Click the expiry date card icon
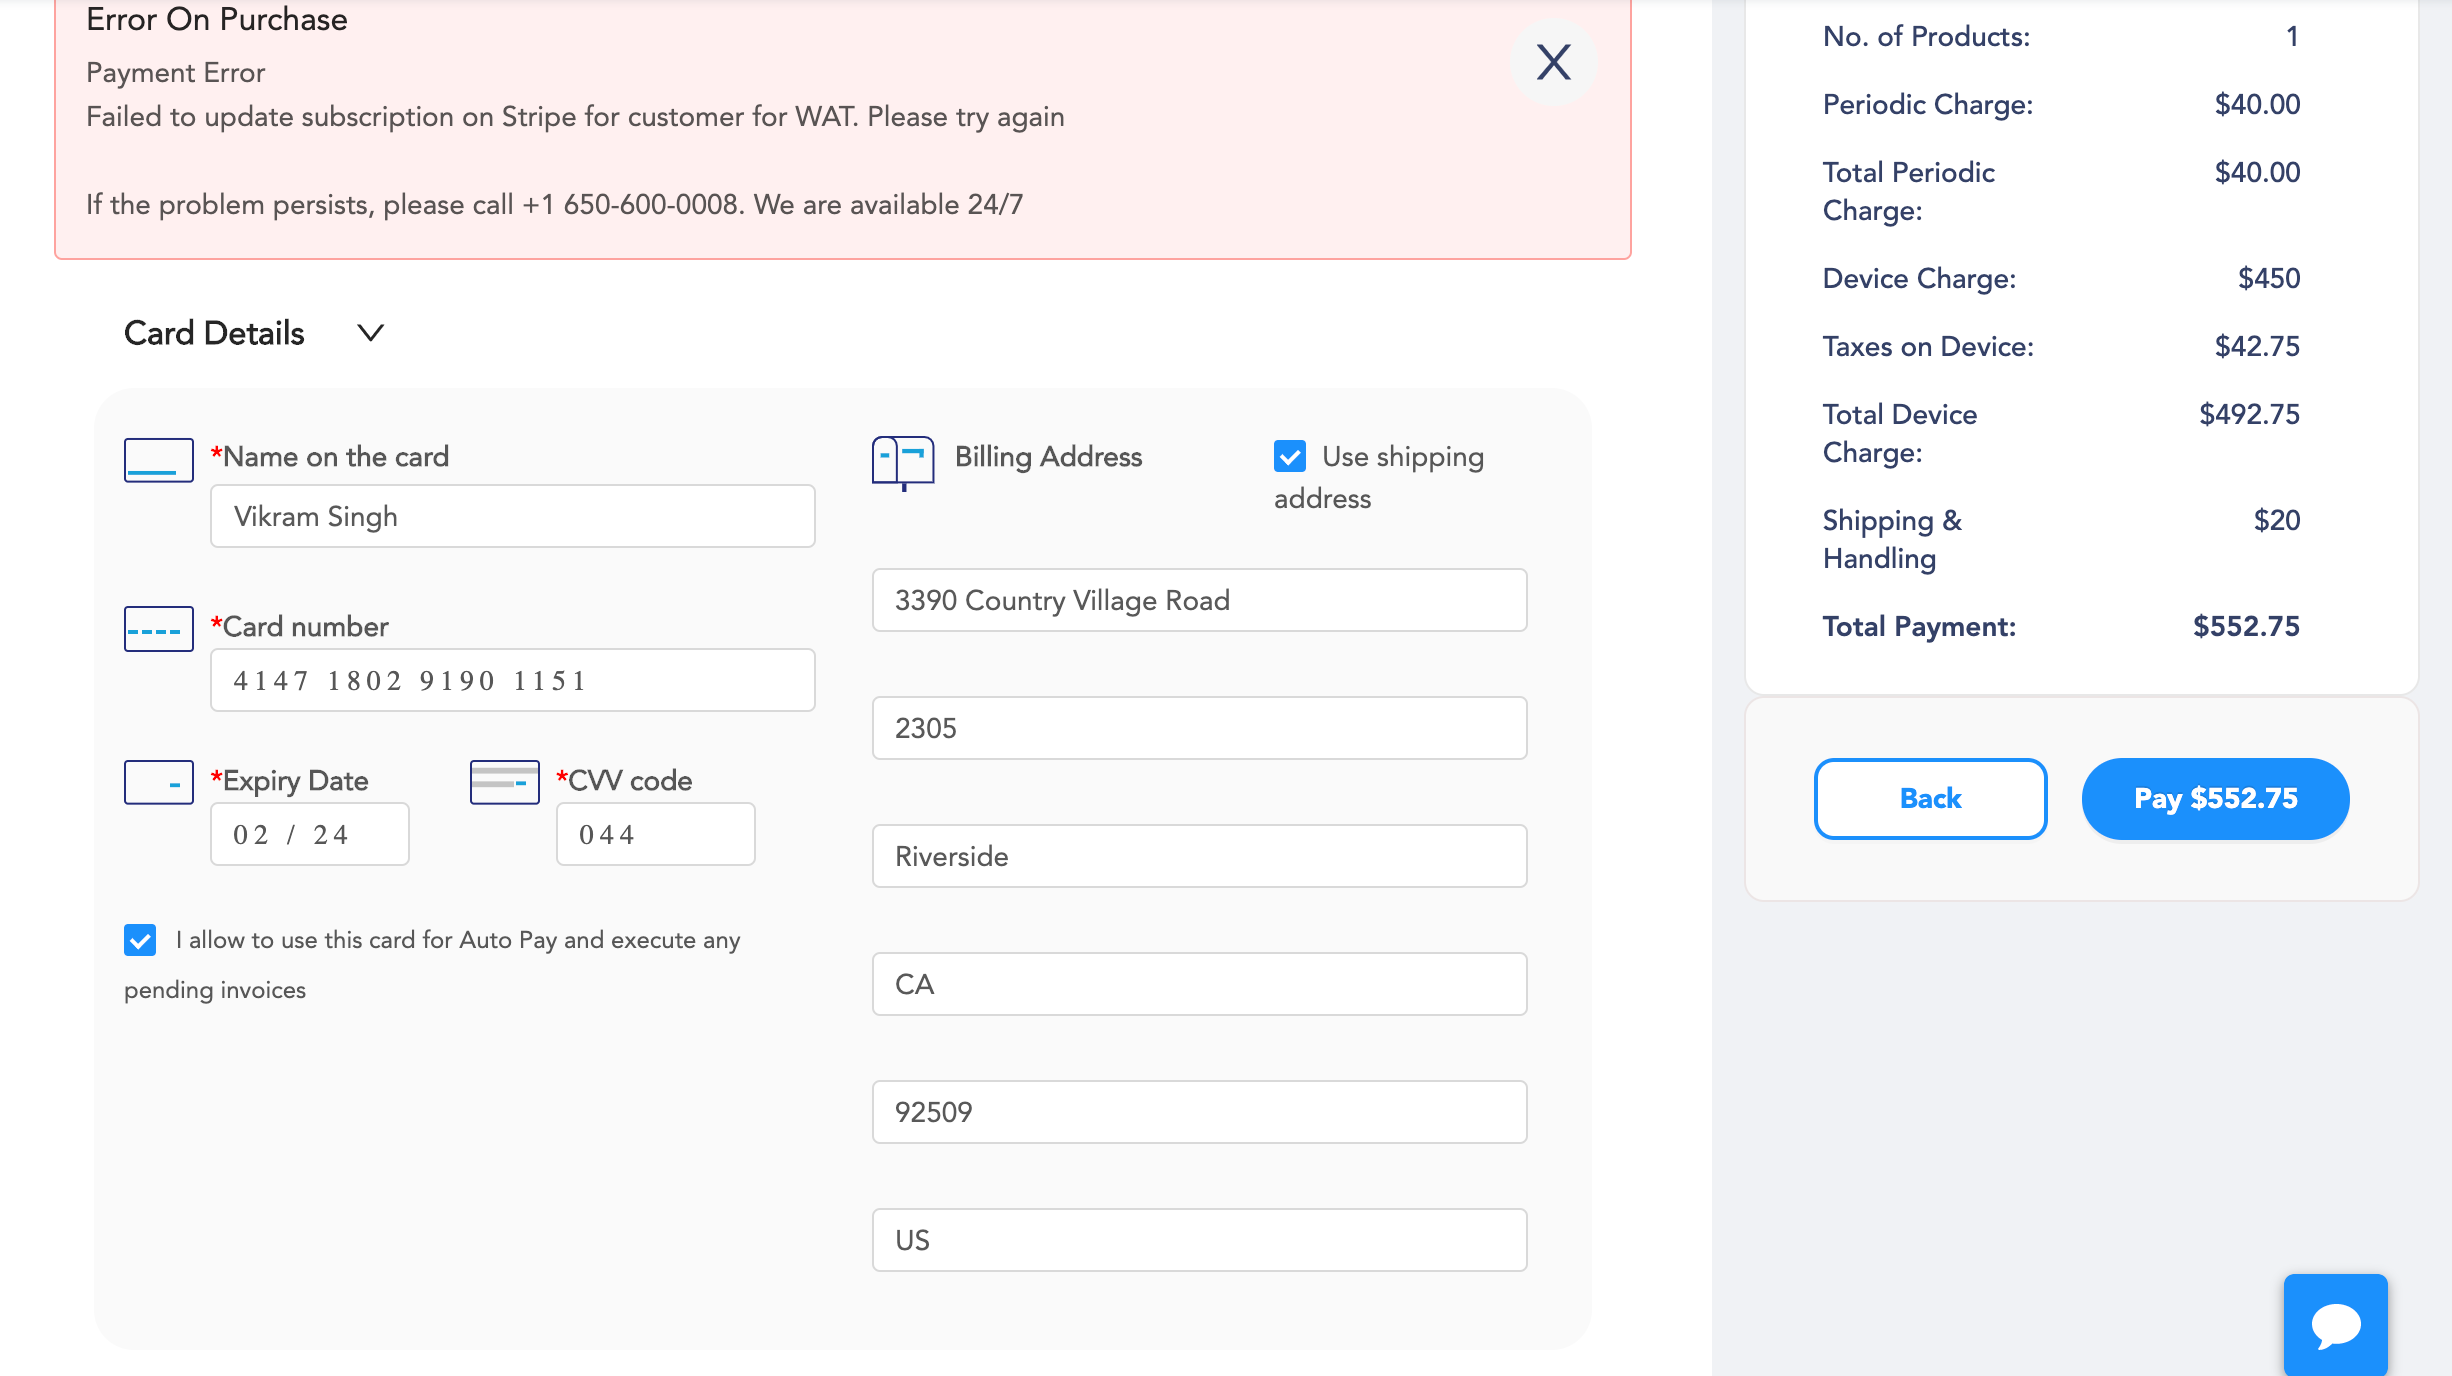Image resolution: width=2452 pixels, height=1376 pixels. tap(158, 782)
